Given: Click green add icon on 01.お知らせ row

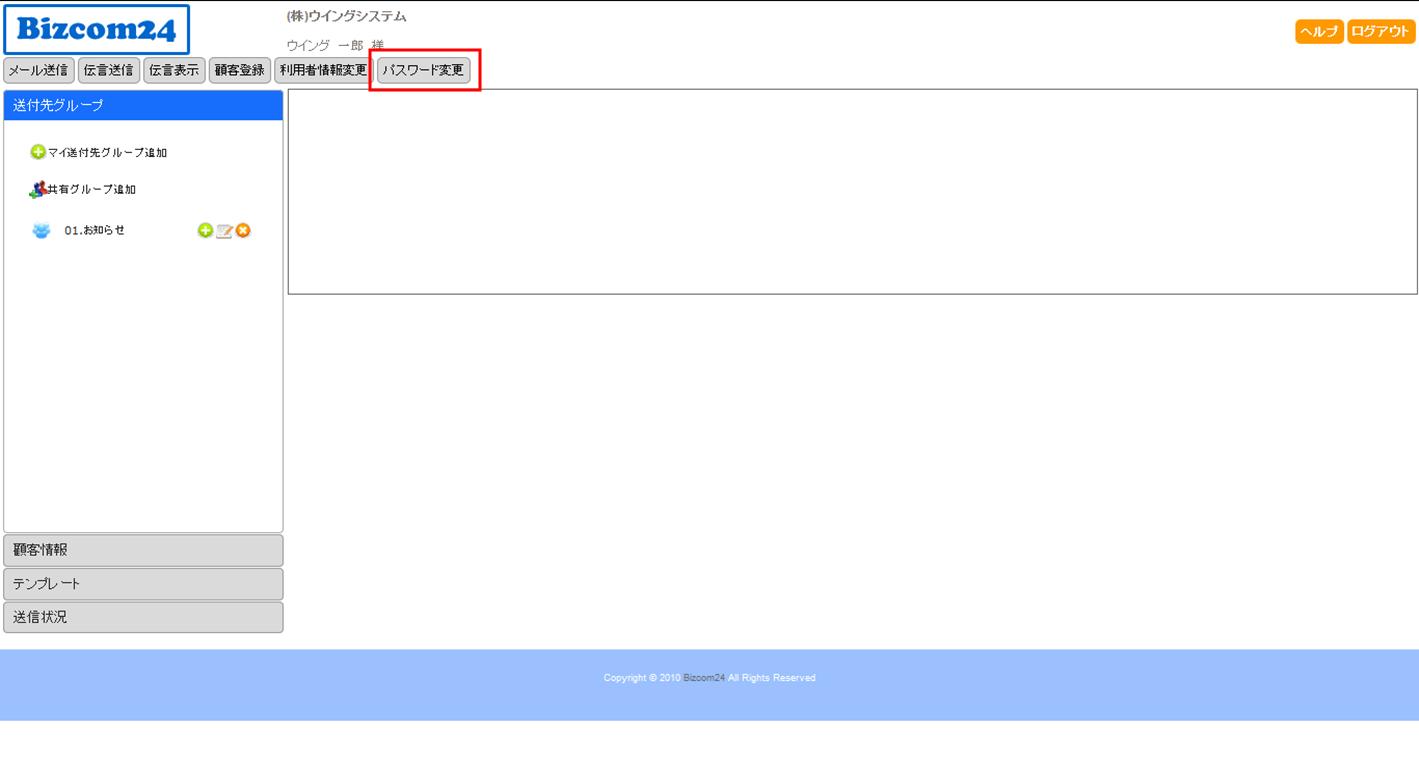Looking at the screenshot, I should click(205, 231).
